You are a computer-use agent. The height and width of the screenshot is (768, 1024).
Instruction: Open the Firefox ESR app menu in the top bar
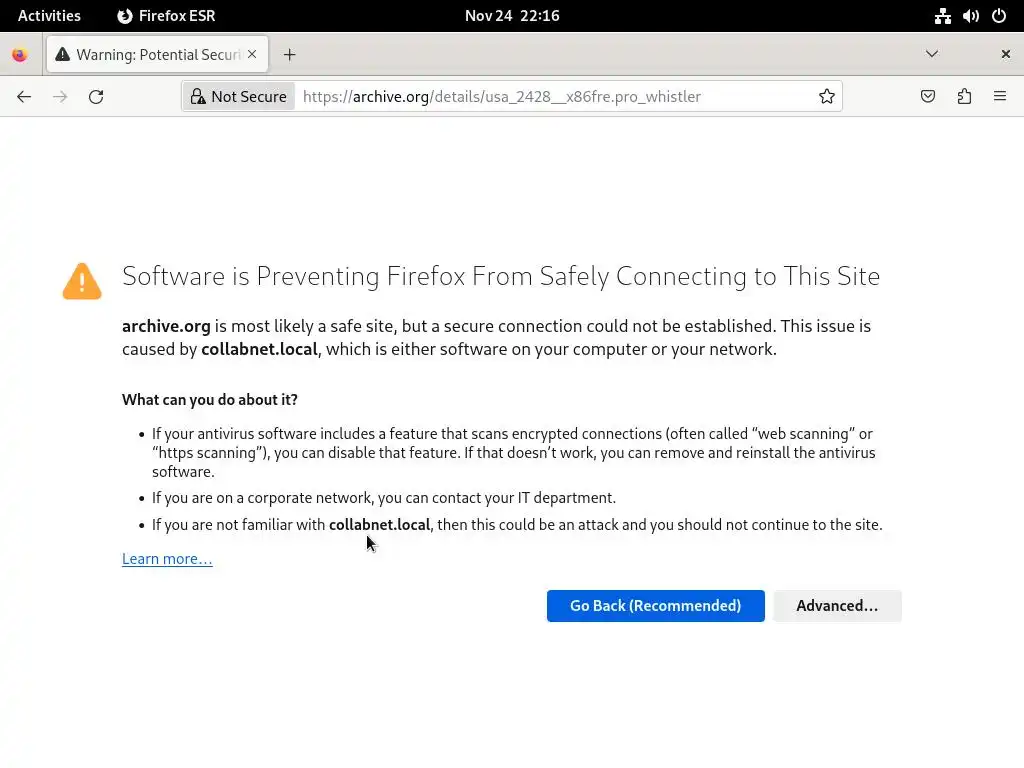[x=166, y=15]
